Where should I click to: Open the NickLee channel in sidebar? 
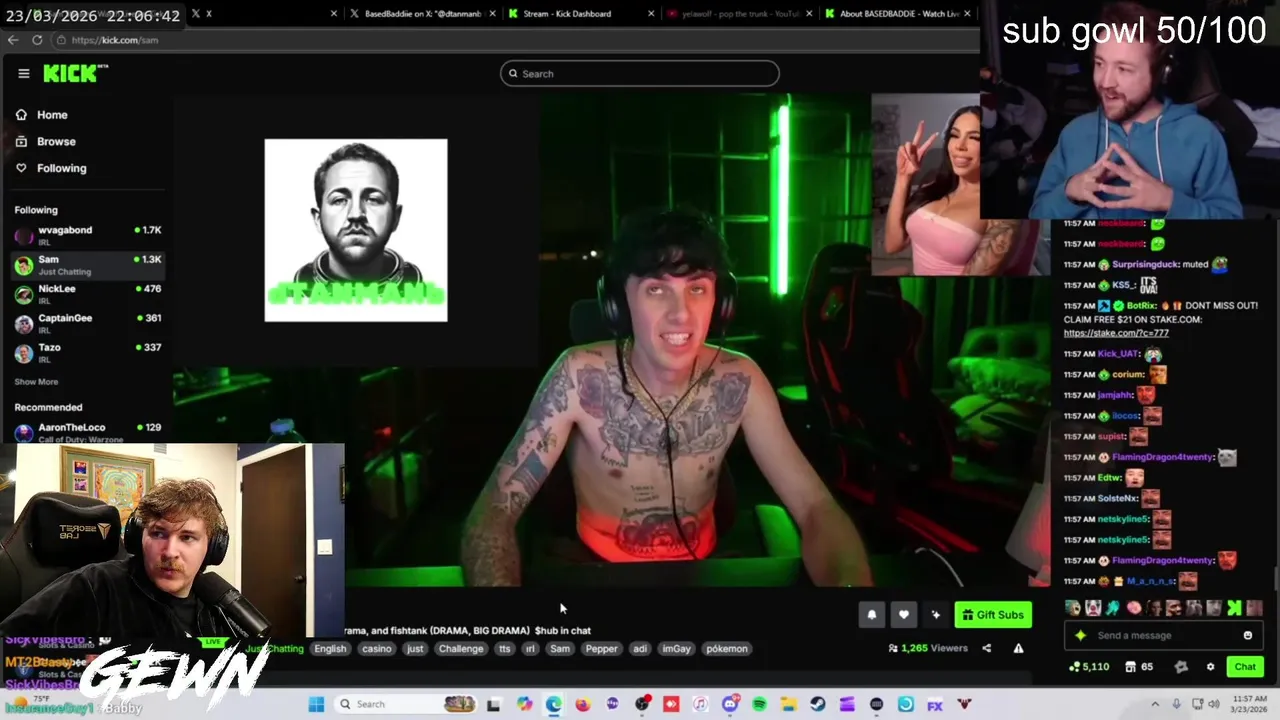(88, 294)
